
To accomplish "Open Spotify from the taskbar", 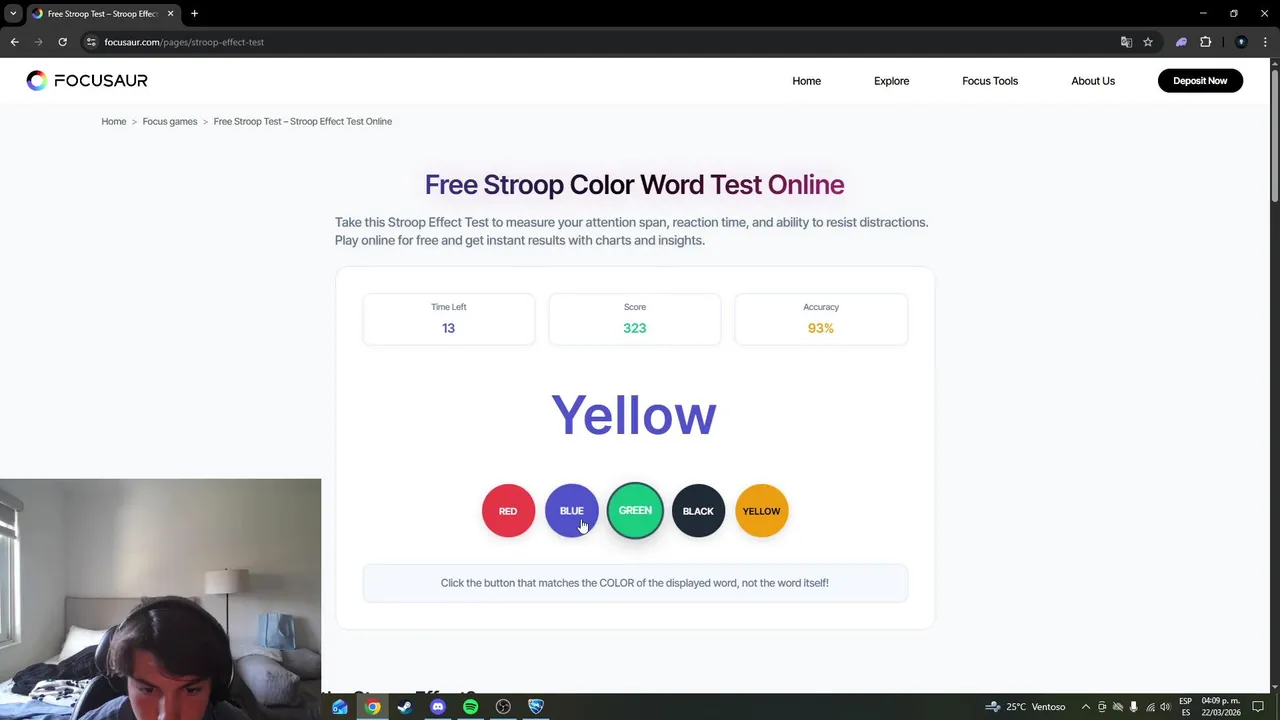I will click(x=470, y=707).
